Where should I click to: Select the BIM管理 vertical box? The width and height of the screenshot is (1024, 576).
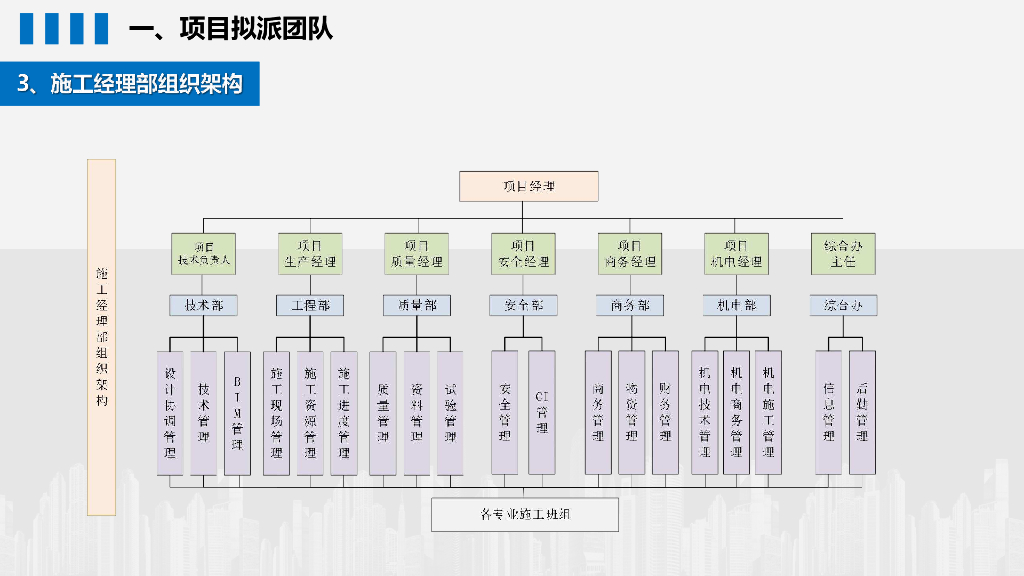[237, 413]
